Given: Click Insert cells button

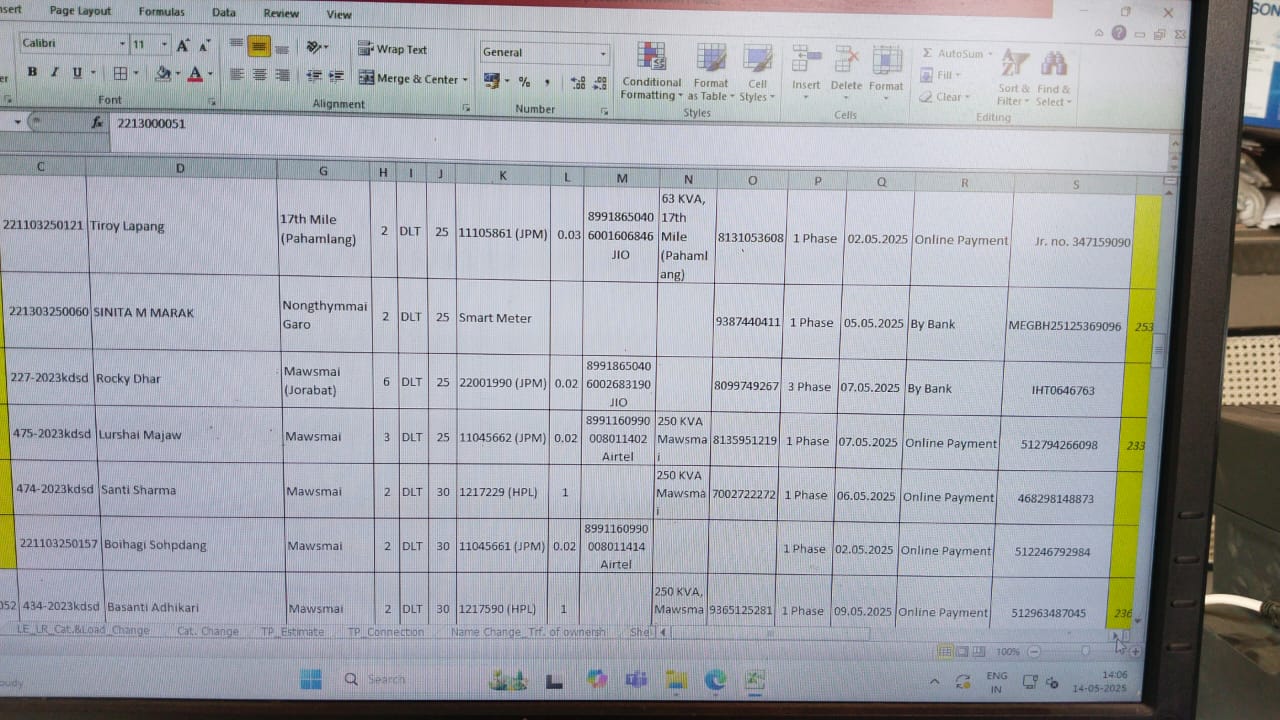Looking at the screenshot, I should [x=806, y=70].
